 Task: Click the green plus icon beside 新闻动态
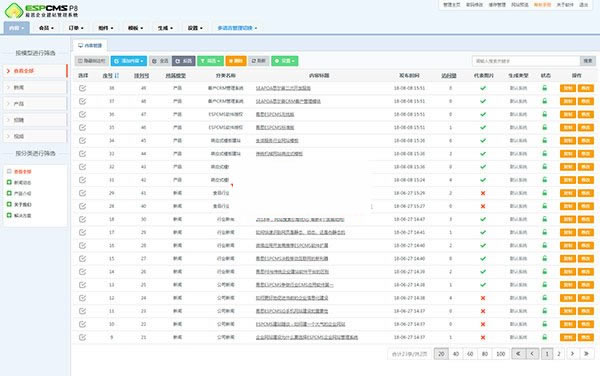pyautogui.click(x=9, y=182)
